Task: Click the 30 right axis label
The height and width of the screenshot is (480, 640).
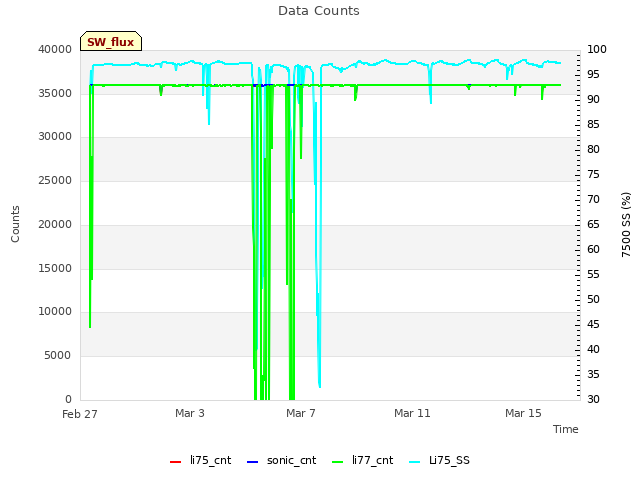Action: coord(593,399)
